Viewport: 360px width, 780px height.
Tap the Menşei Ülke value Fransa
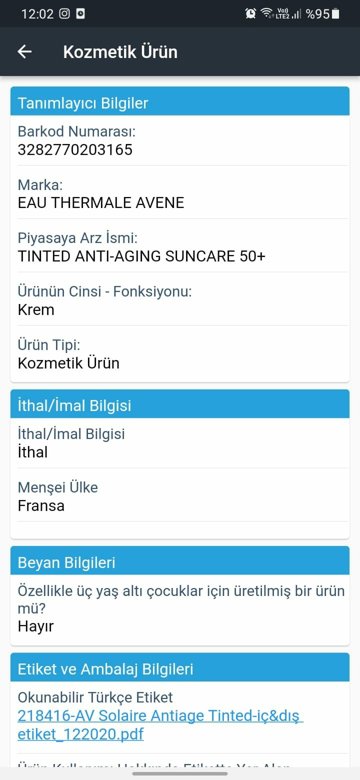click(41, 506)
